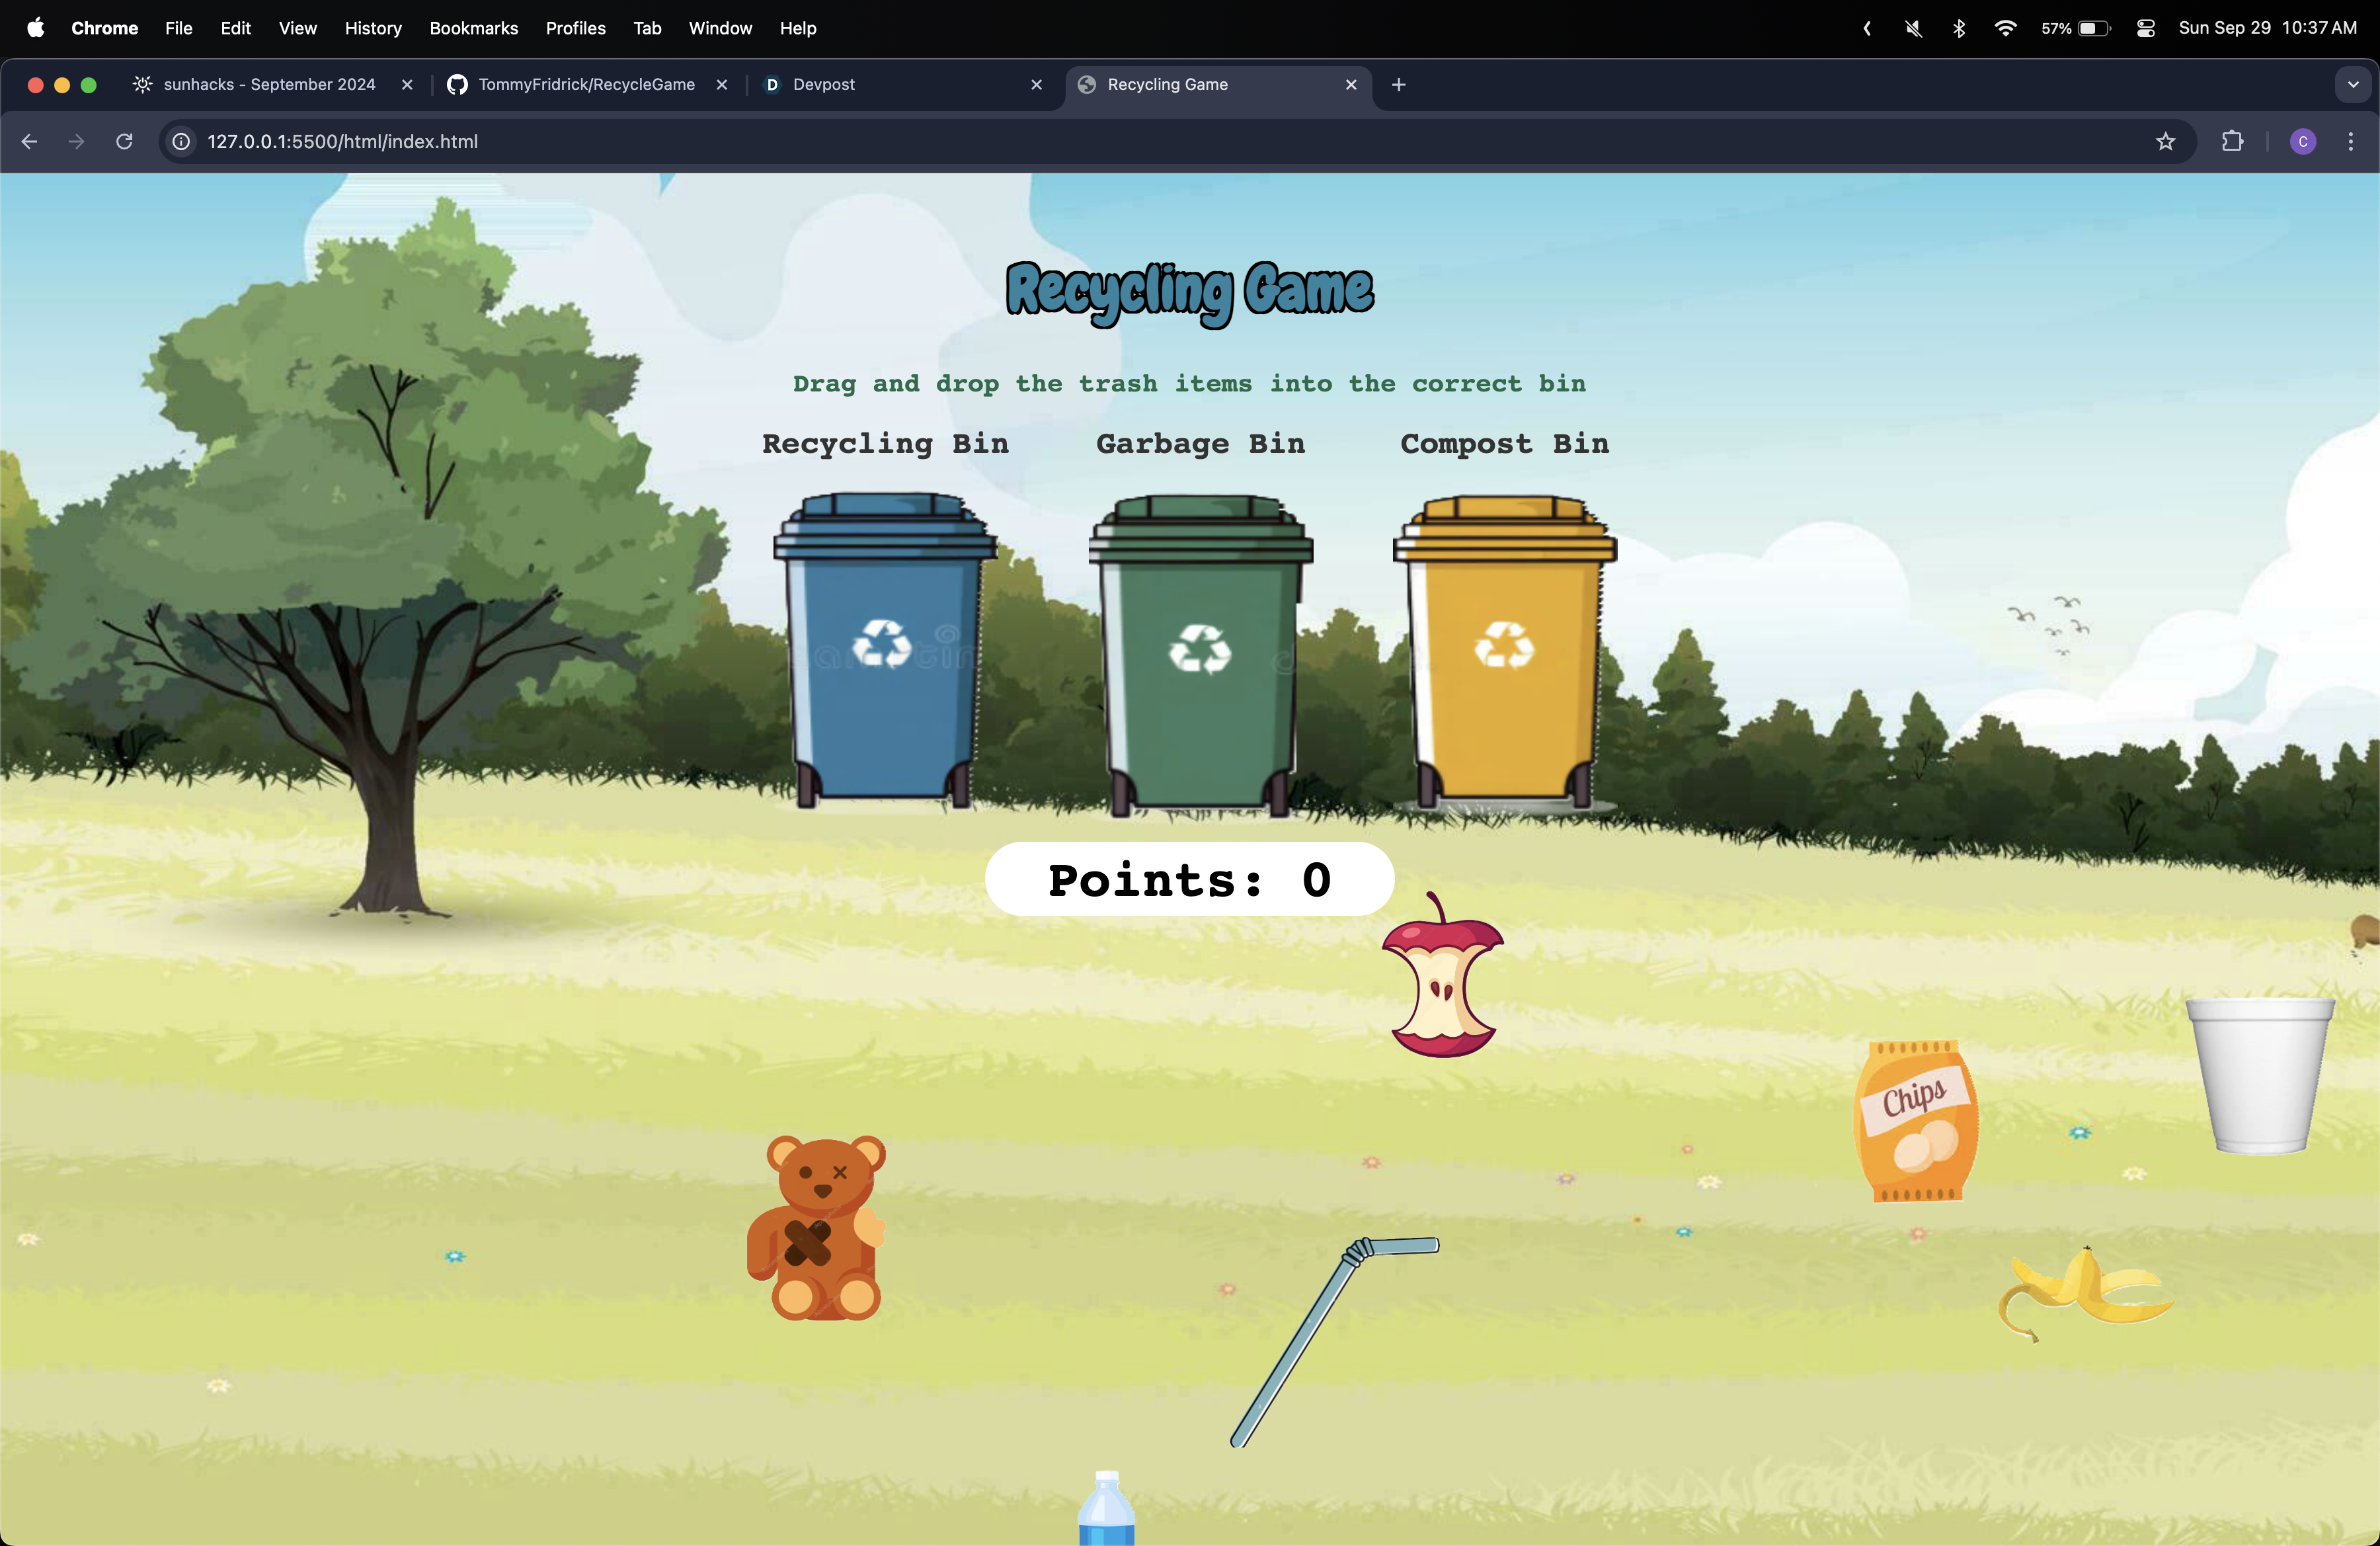The image size is (2380, 1546).
Task: Bookmark this page with the star icon
Action: pyautogui.click(x=2165, y=142)
